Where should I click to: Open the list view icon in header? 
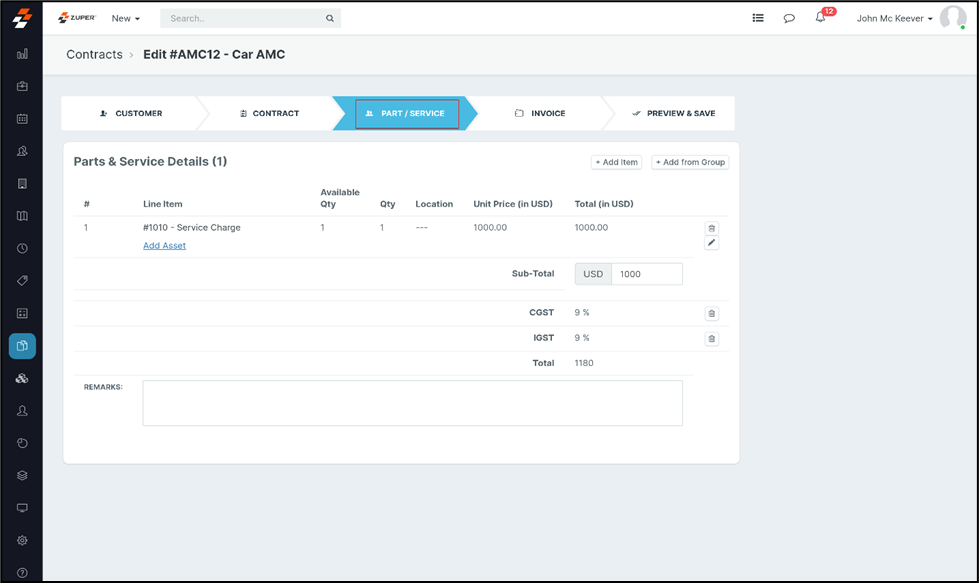tap(758, 18)
